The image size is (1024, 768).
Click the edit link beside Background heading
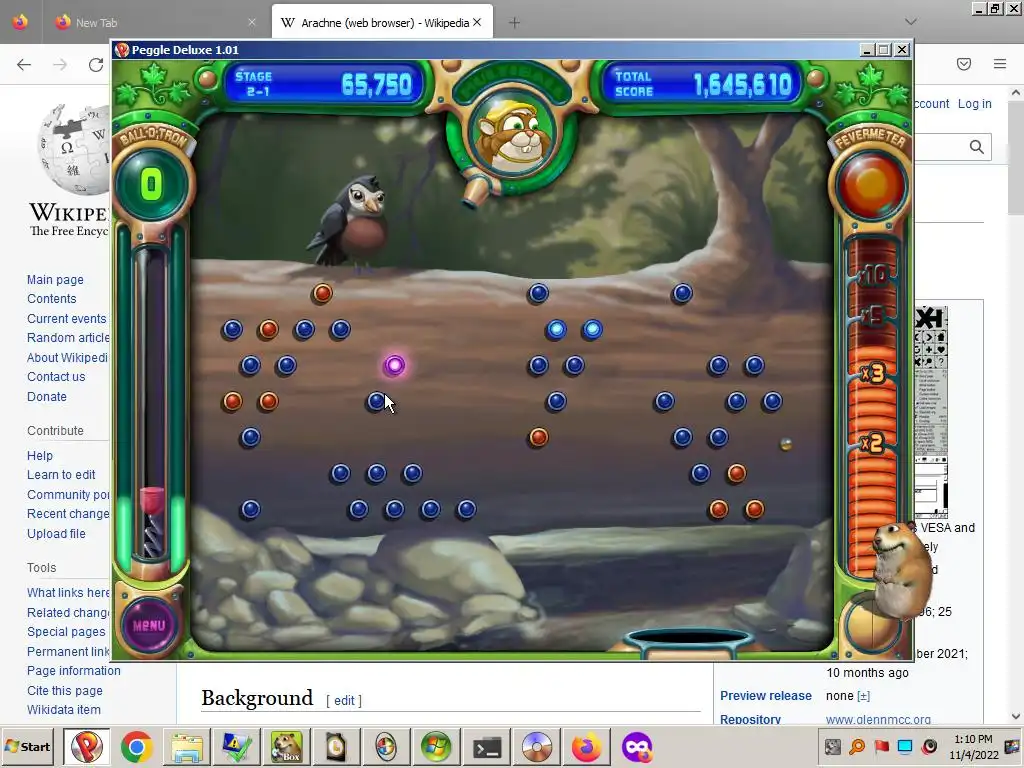[x=344, y=701]
